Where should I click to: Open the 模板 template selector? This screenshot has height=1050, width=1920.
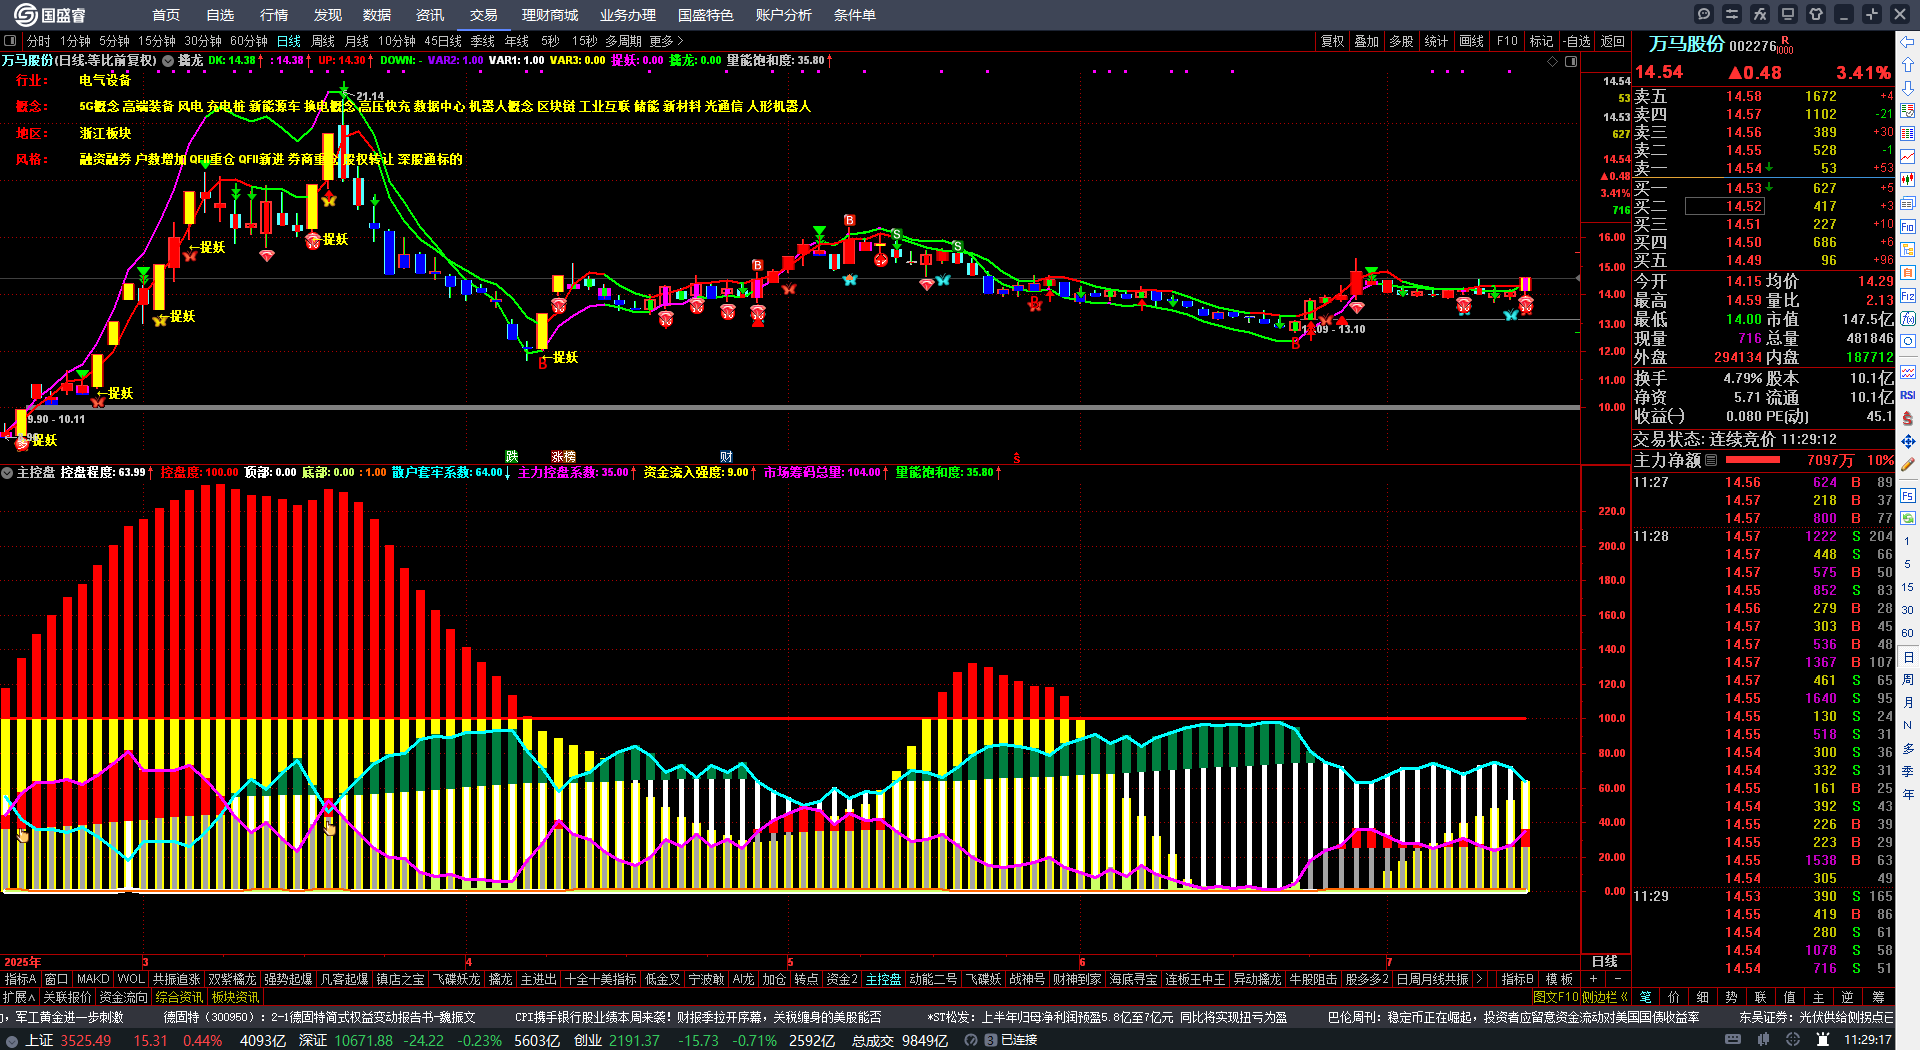point(1559,979)
